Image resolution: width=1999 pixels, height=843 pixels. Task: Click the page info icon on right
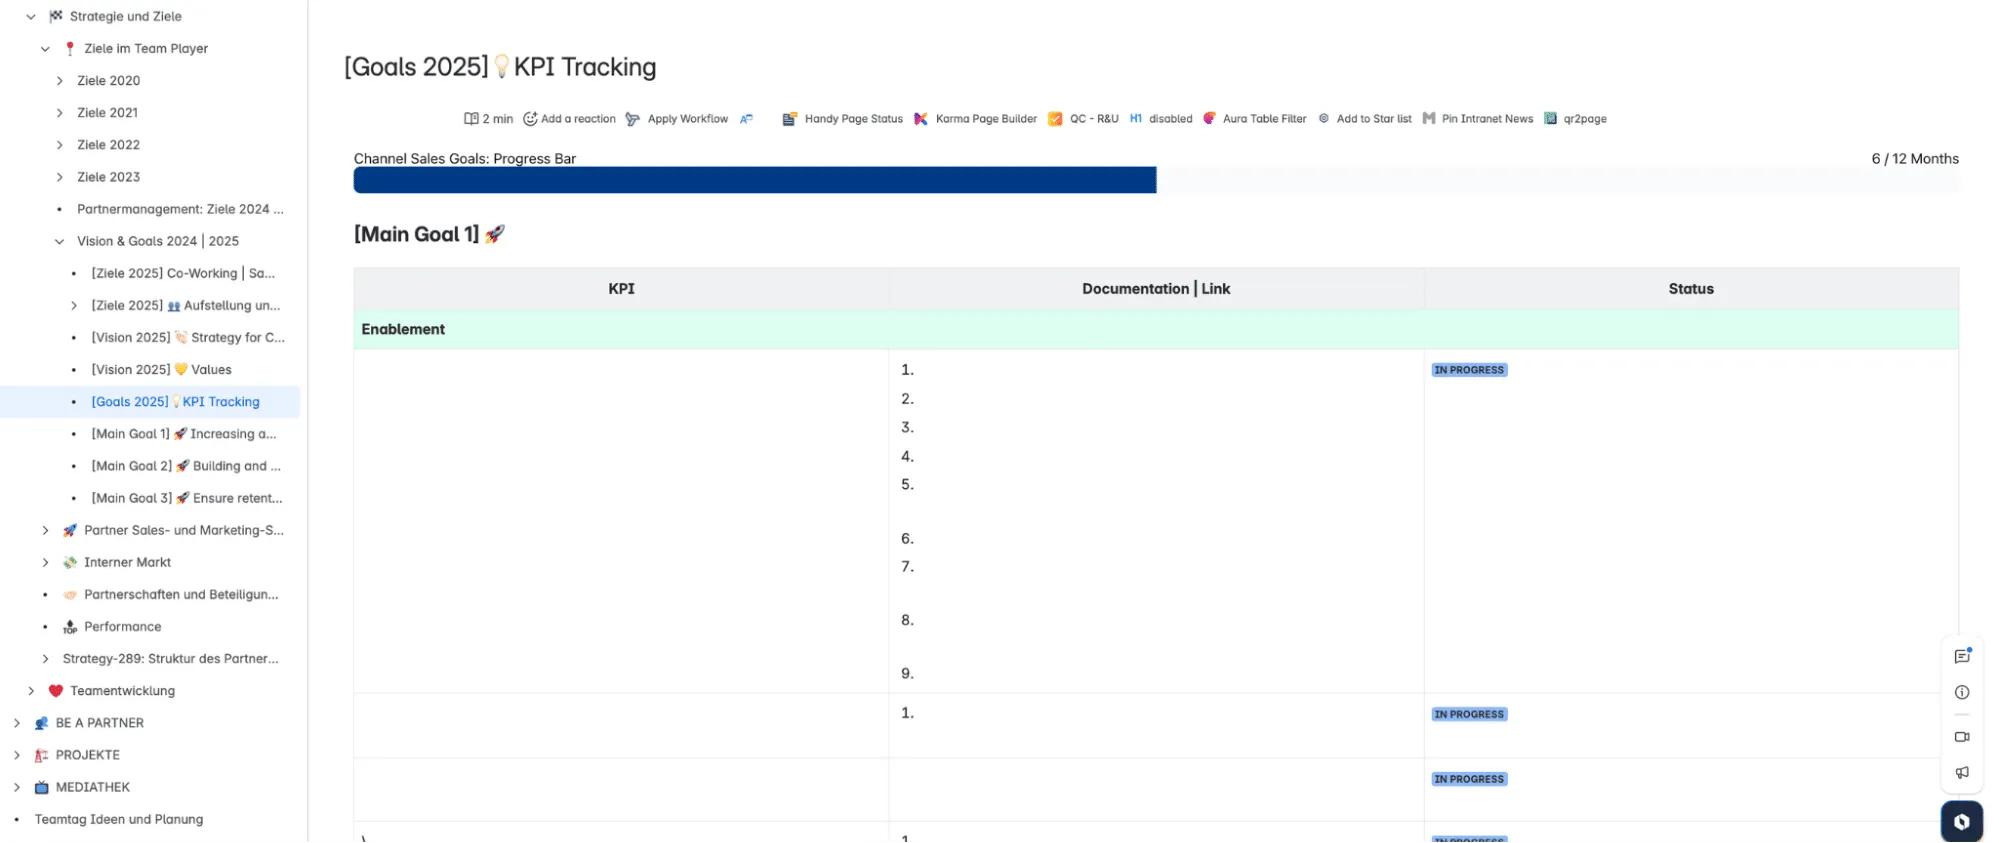coord(1961,693)
